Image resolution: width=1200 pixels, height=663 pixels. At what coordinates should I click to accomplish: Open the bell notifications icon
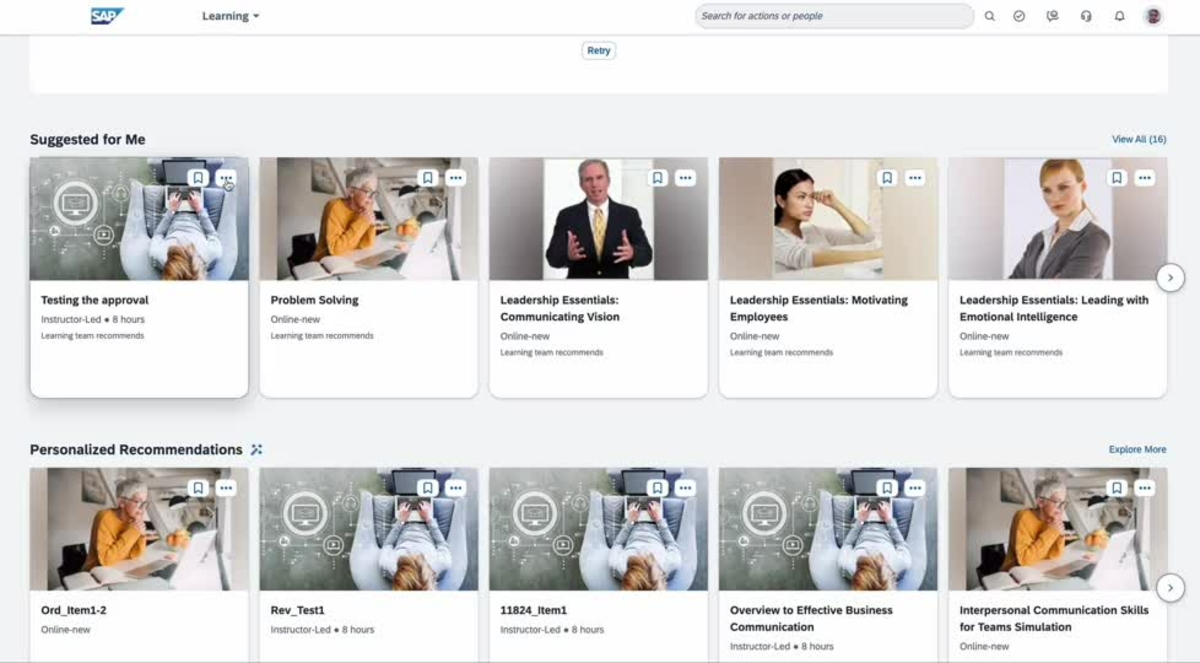[1119, 16]
